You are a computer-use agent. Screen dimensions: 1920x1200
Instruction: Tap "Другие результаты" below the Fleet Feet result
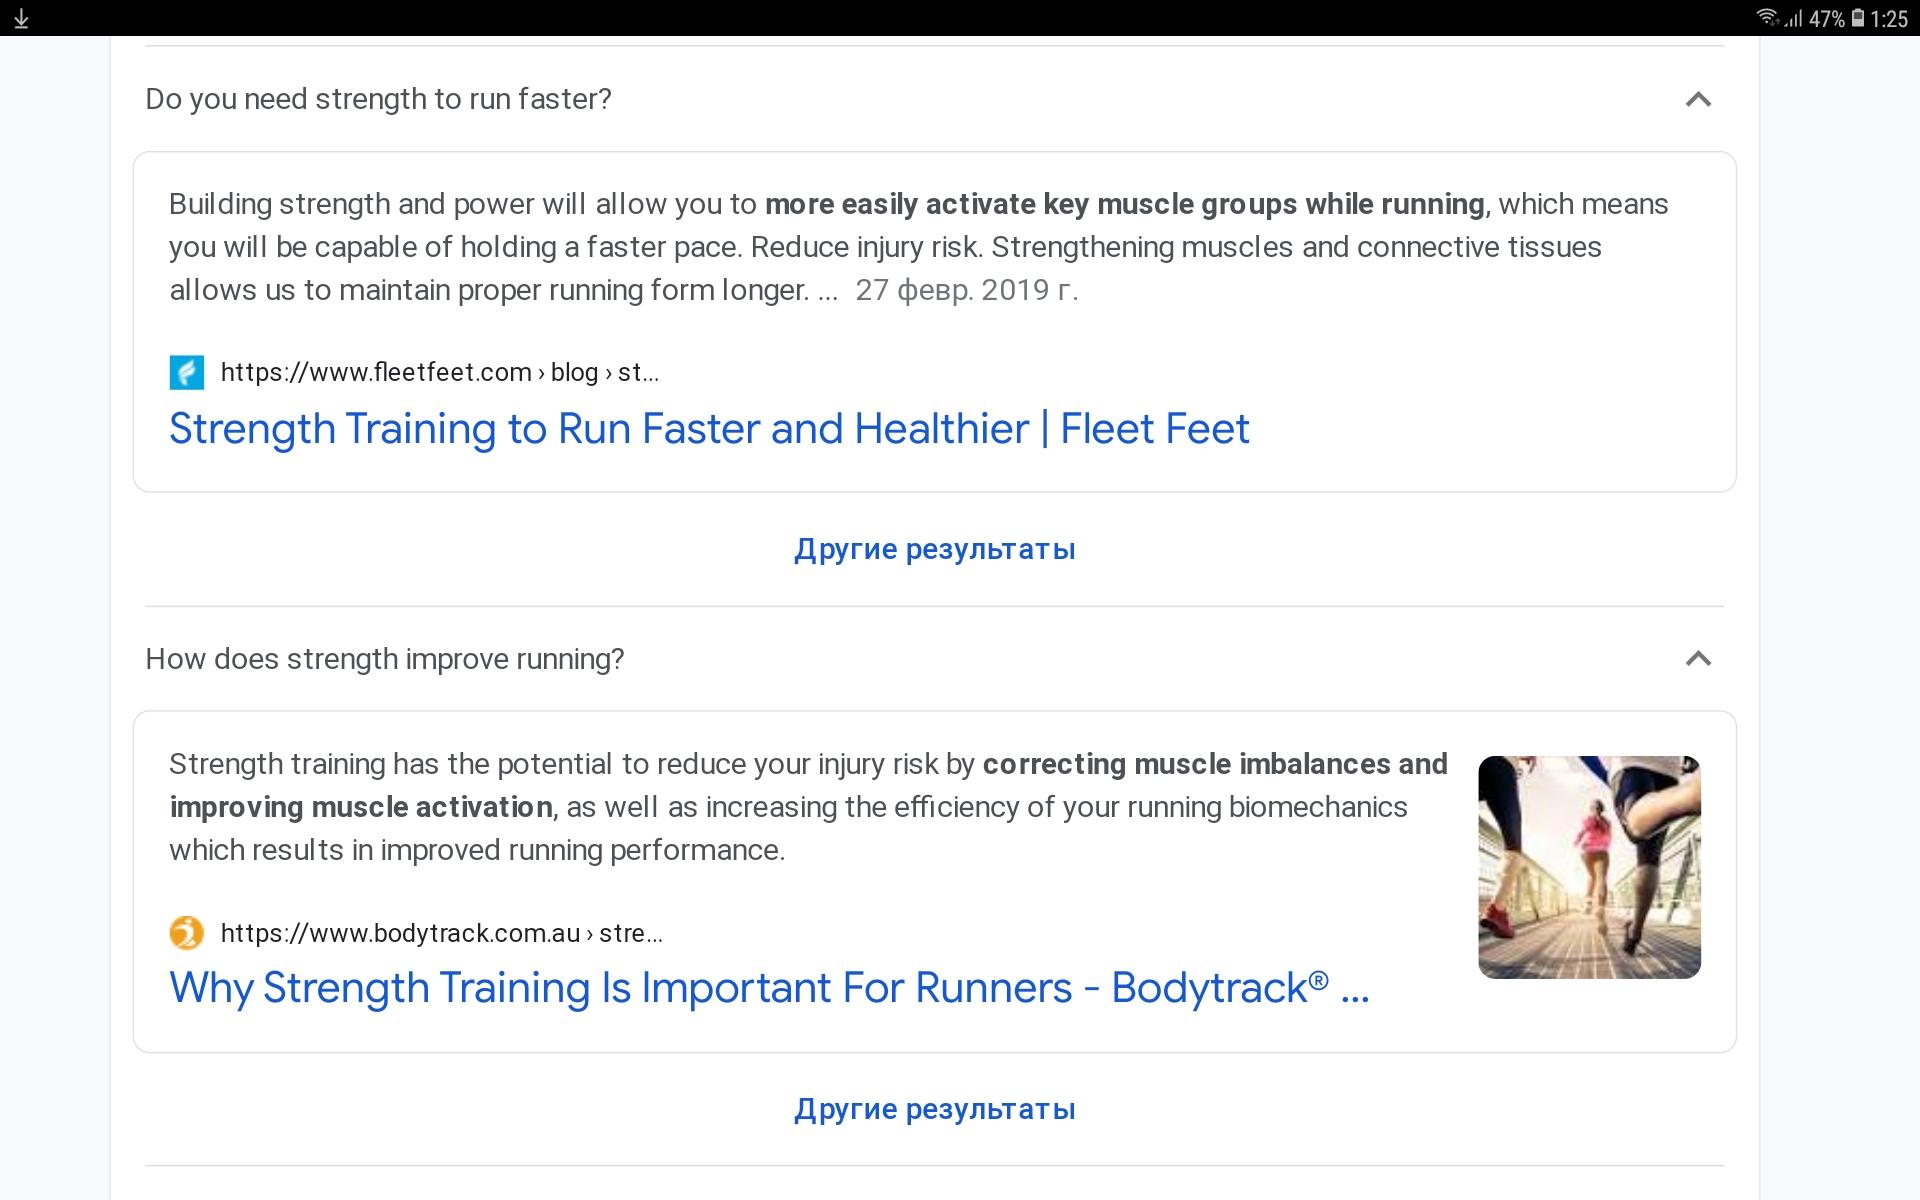(x=934, y=549)
